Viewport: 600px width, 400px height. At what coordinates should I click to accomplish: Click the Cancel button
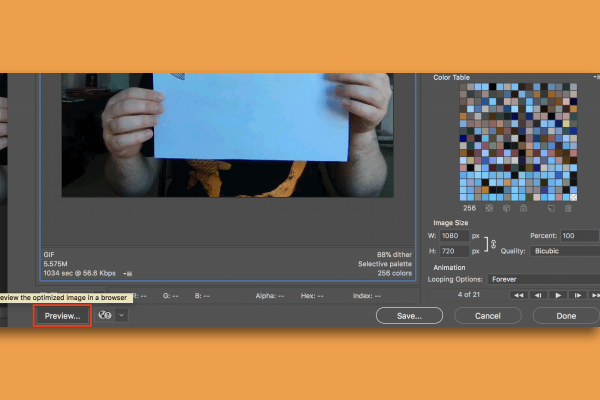click(488, 316)
